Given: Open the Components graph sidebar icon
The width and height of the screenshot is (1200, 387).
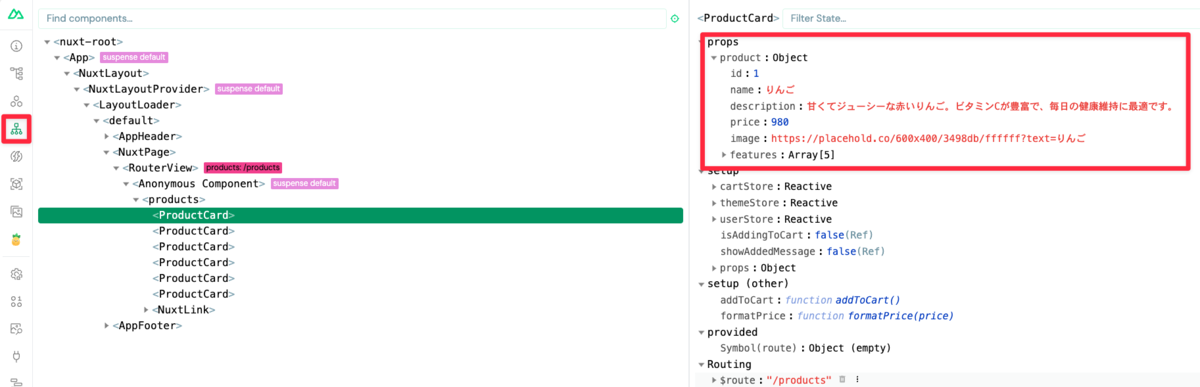Looking at the screenshot, I should (16, 102).
